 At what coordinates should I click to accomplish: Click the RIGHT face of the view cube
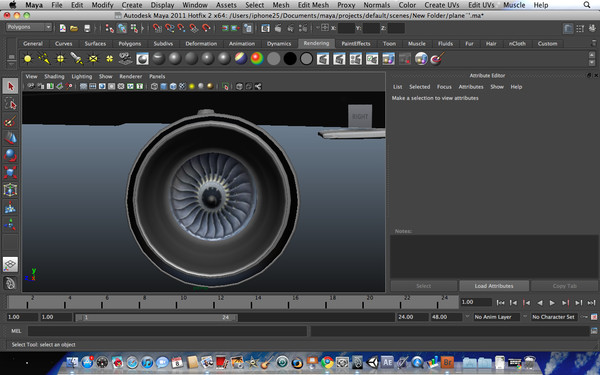pos(360,116)
